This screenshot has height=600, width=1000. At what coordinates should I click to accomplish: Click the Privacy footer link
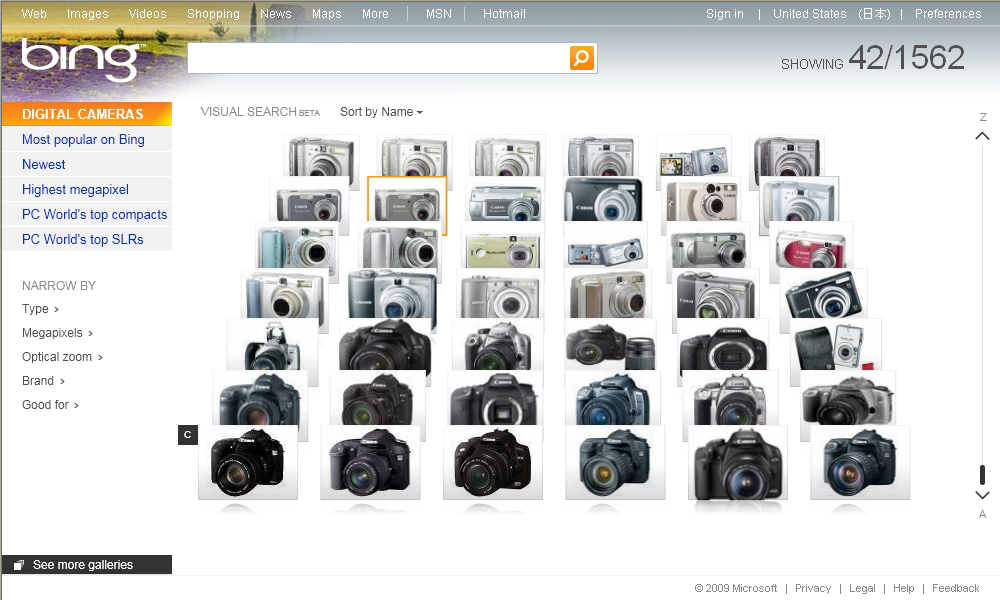coord(812,588)
